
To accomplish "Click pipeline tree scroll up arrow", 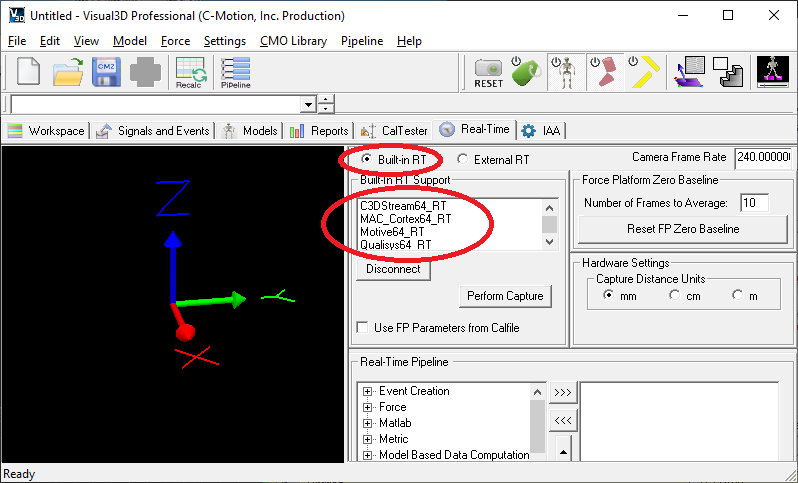I will (x=537, y=392).
